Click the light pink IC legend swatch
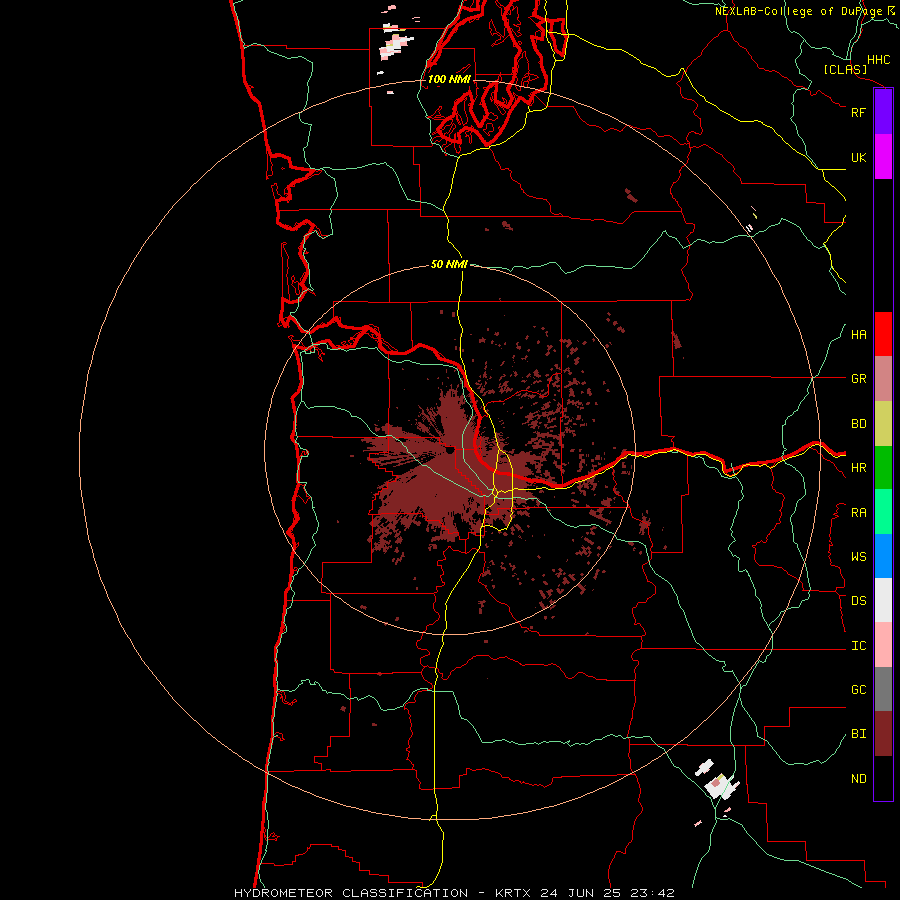The height and width of the screenshot is (900, 900). click(883, 645)
